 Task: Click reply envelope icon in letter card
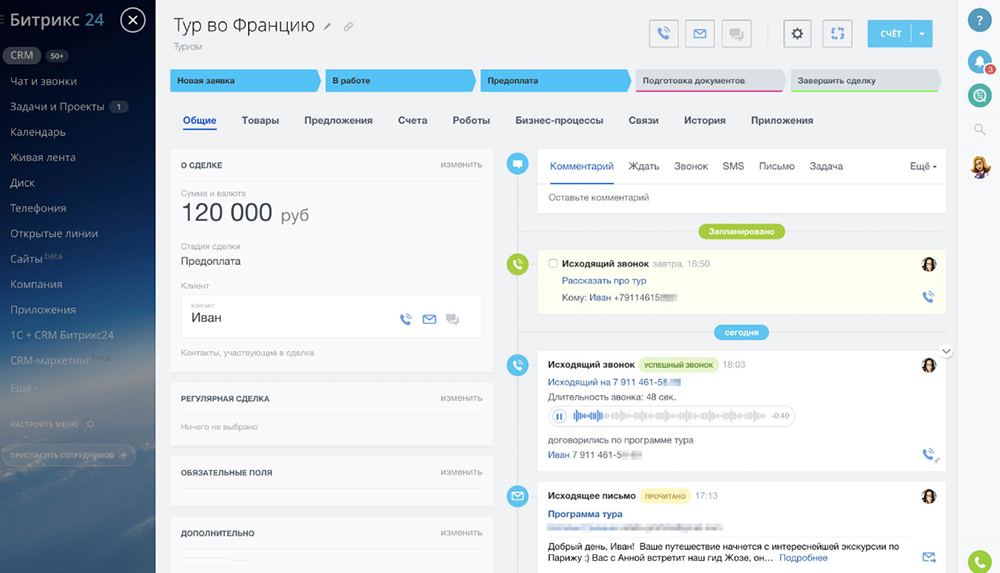click(929, 557)
